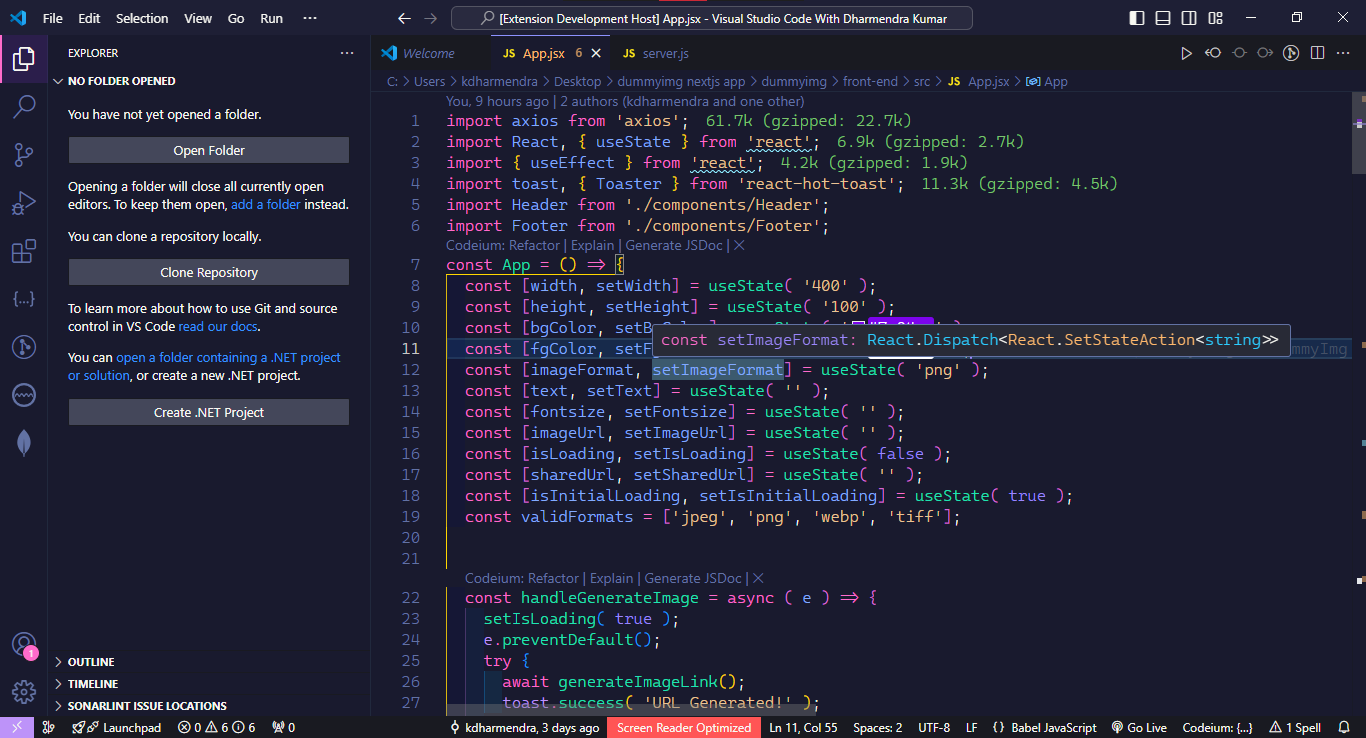Open Explorer Views and More Actions ellipsis
1366x738 pixels.
347,53
